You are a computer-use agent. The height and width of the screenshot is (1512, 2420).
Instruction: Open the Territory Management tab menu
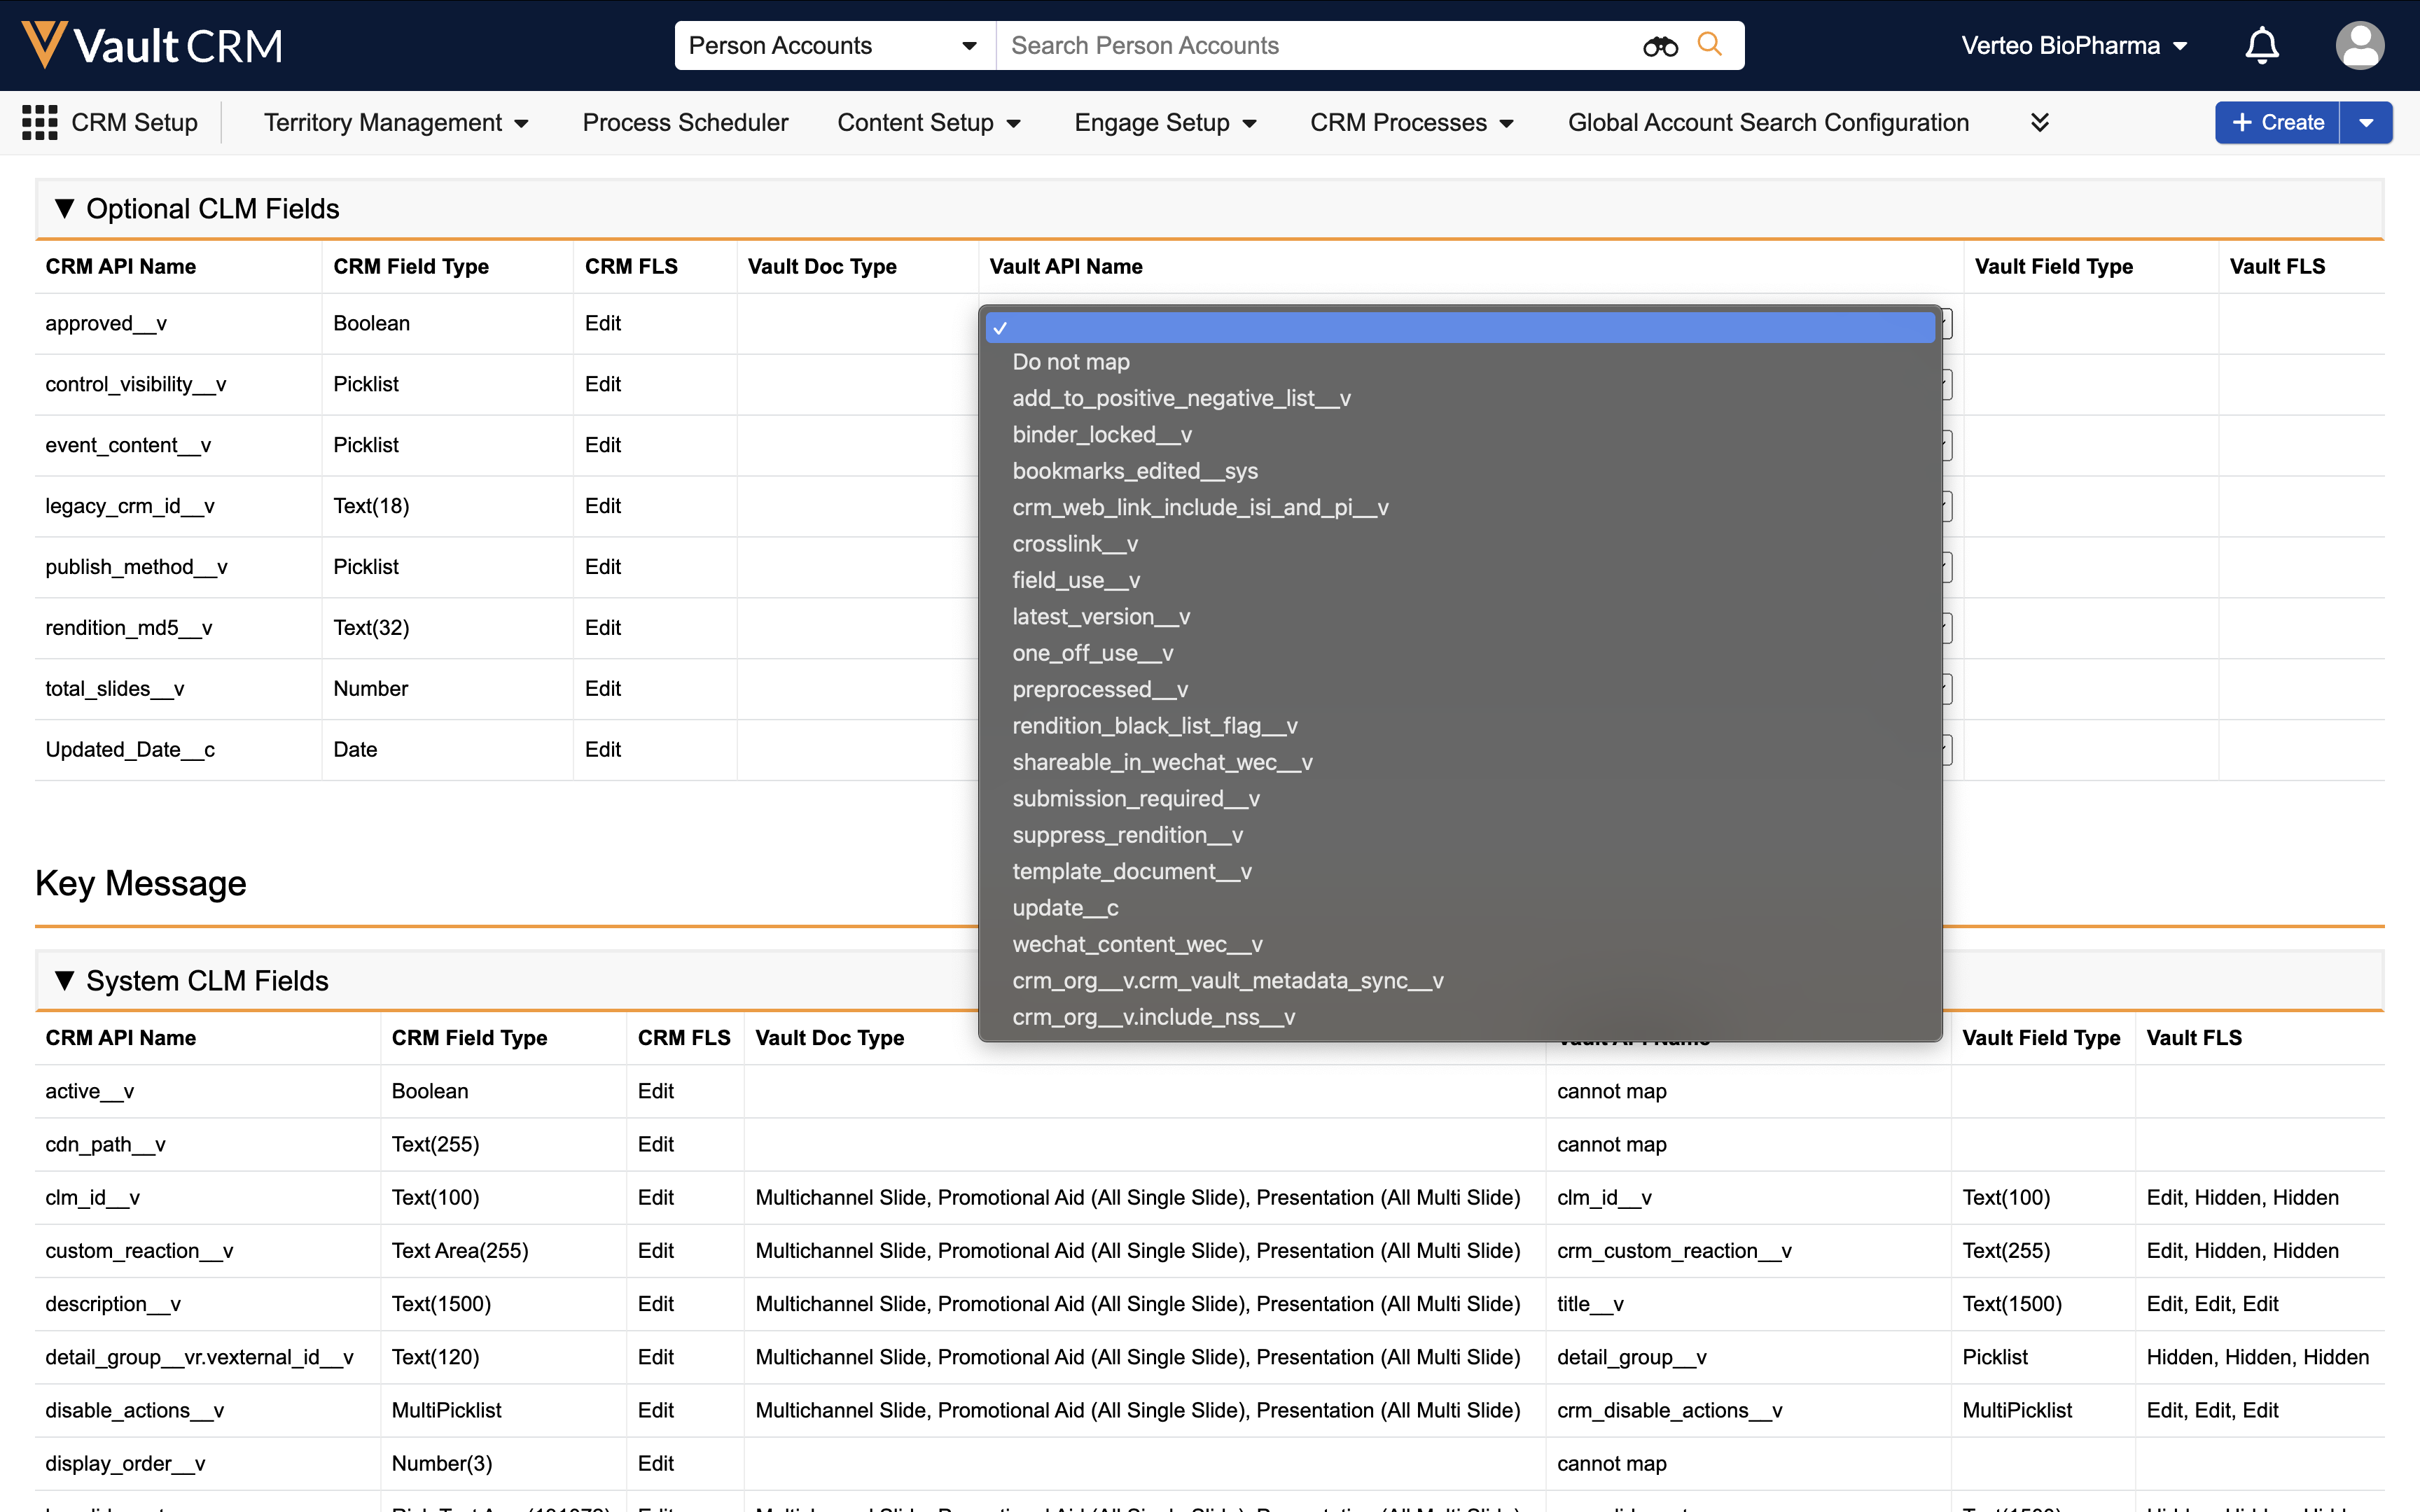pos(396,123)
